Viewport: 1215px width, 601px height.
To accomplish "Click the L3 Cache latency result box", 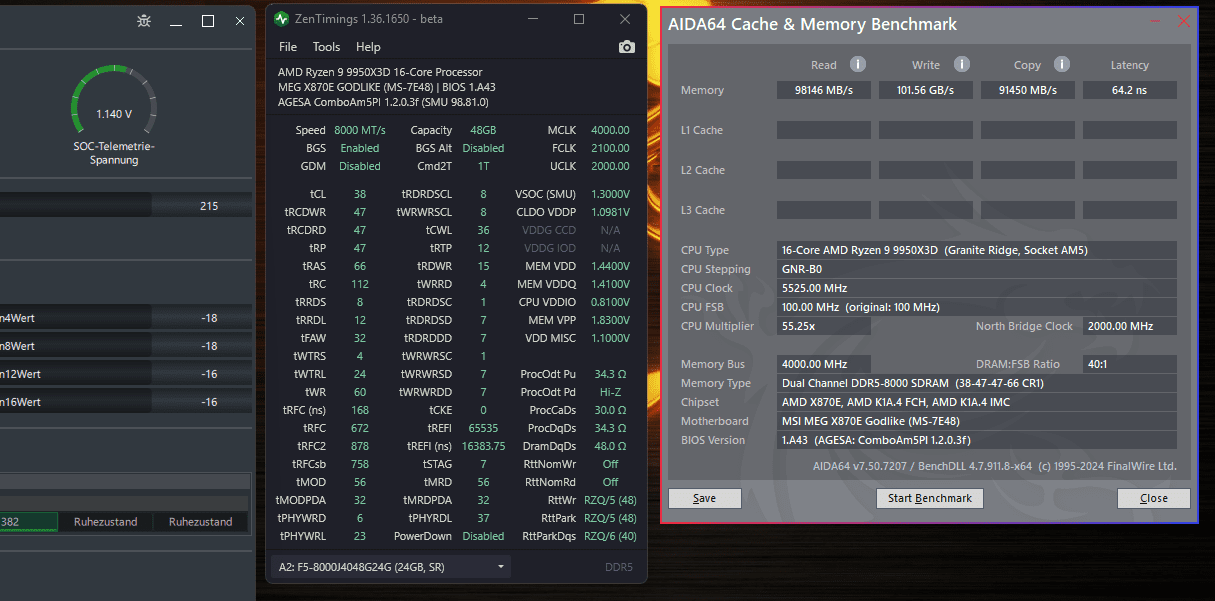I will (x=1130, y=210).
